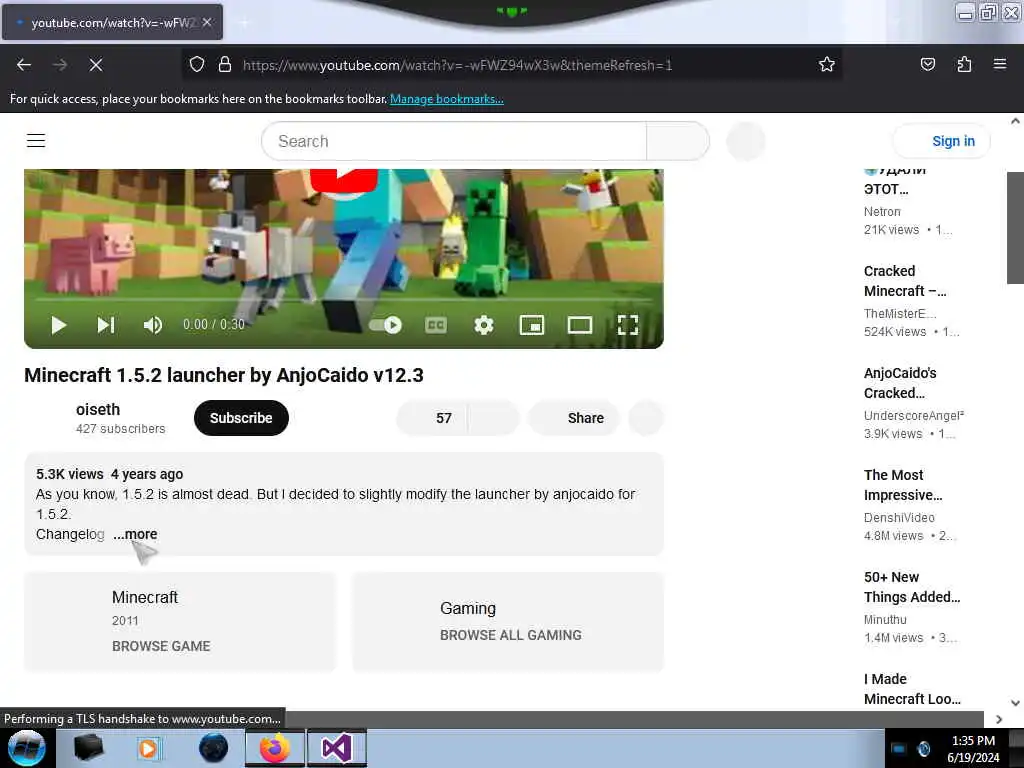Like the video with 57 likes
This screenshot has height=768, width=1024.
432,418
